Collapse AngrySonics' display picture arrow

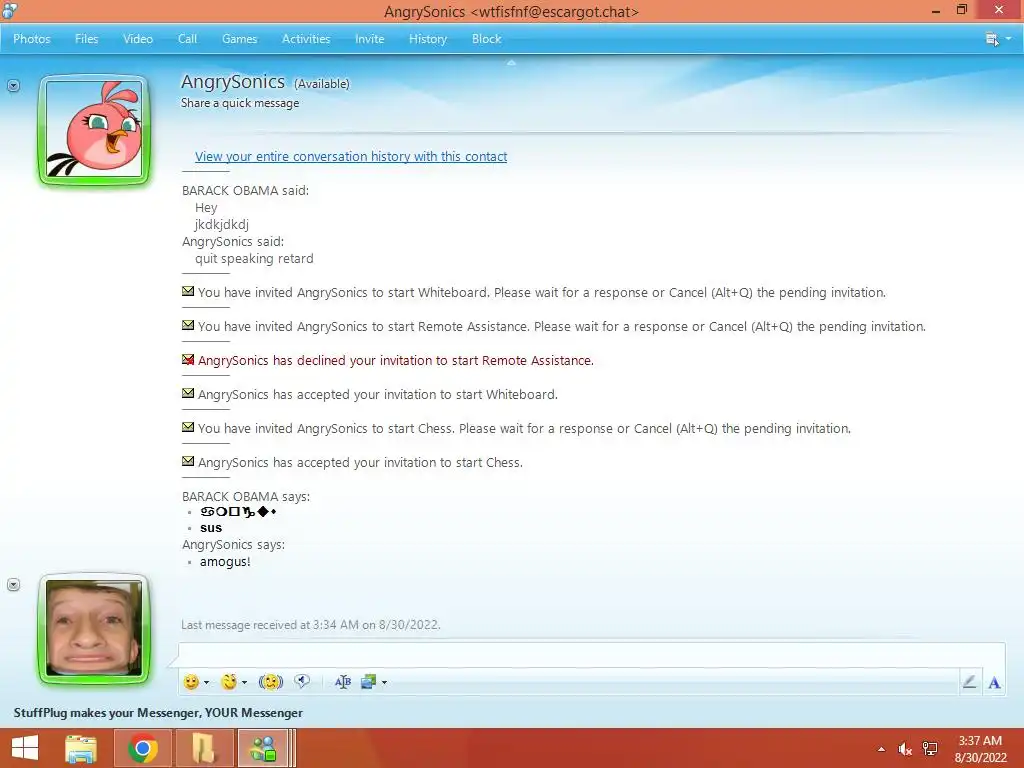click(13, 86)
